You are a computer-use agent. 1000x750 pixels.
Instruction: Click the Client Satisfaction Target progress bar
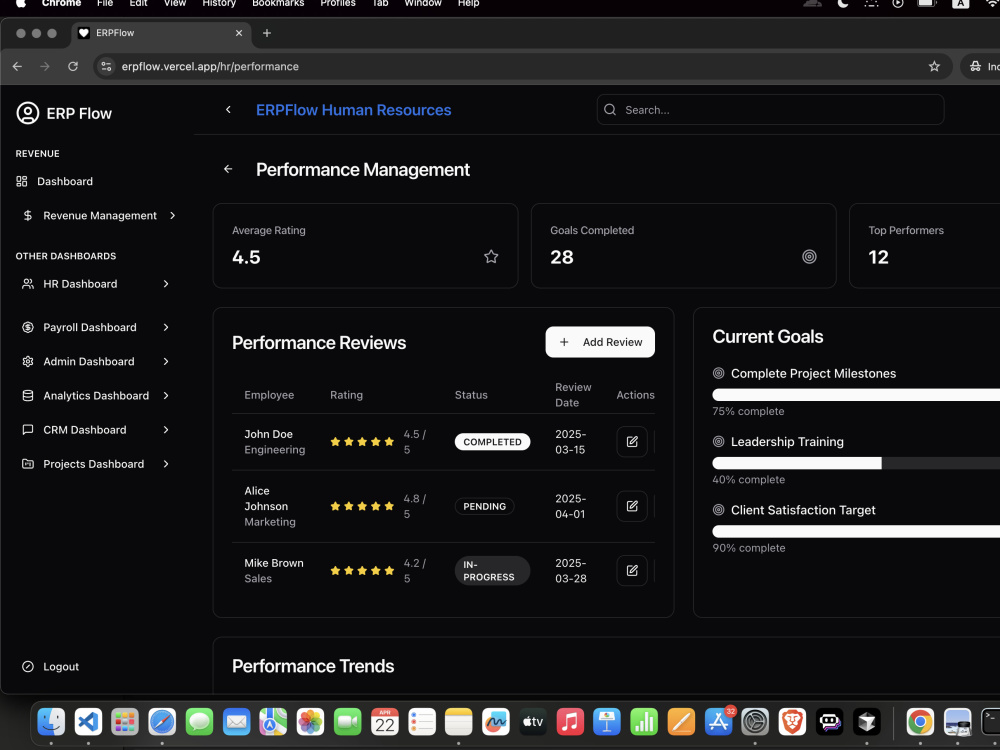click(856, 531)
